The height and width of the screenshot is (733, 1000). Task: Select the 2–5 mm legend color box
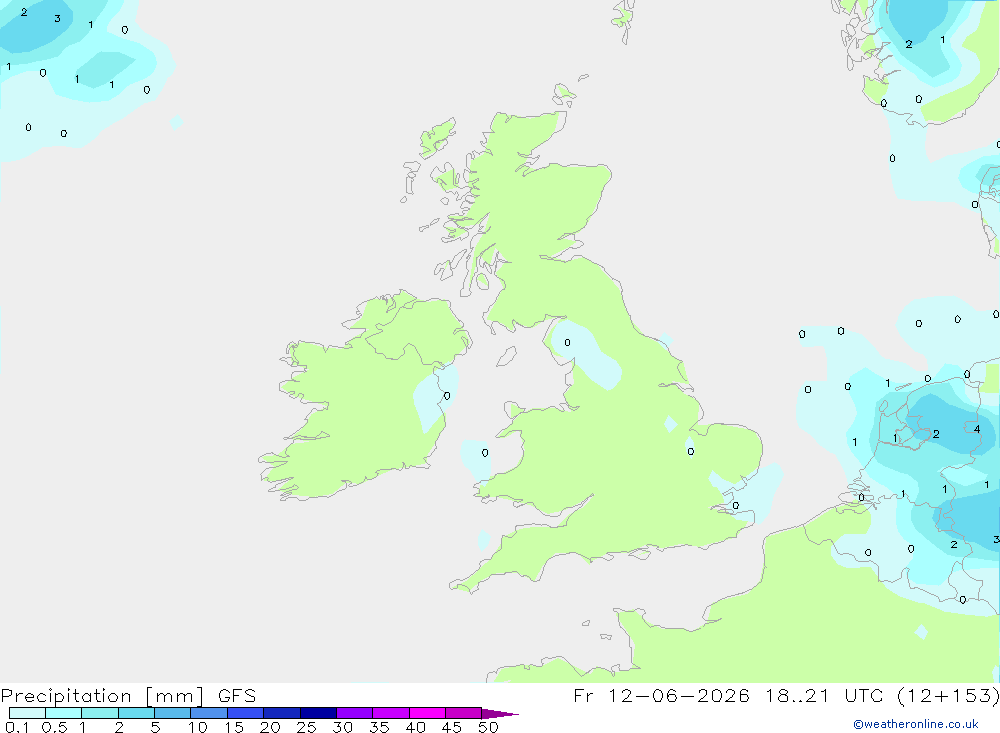point(136,713)
